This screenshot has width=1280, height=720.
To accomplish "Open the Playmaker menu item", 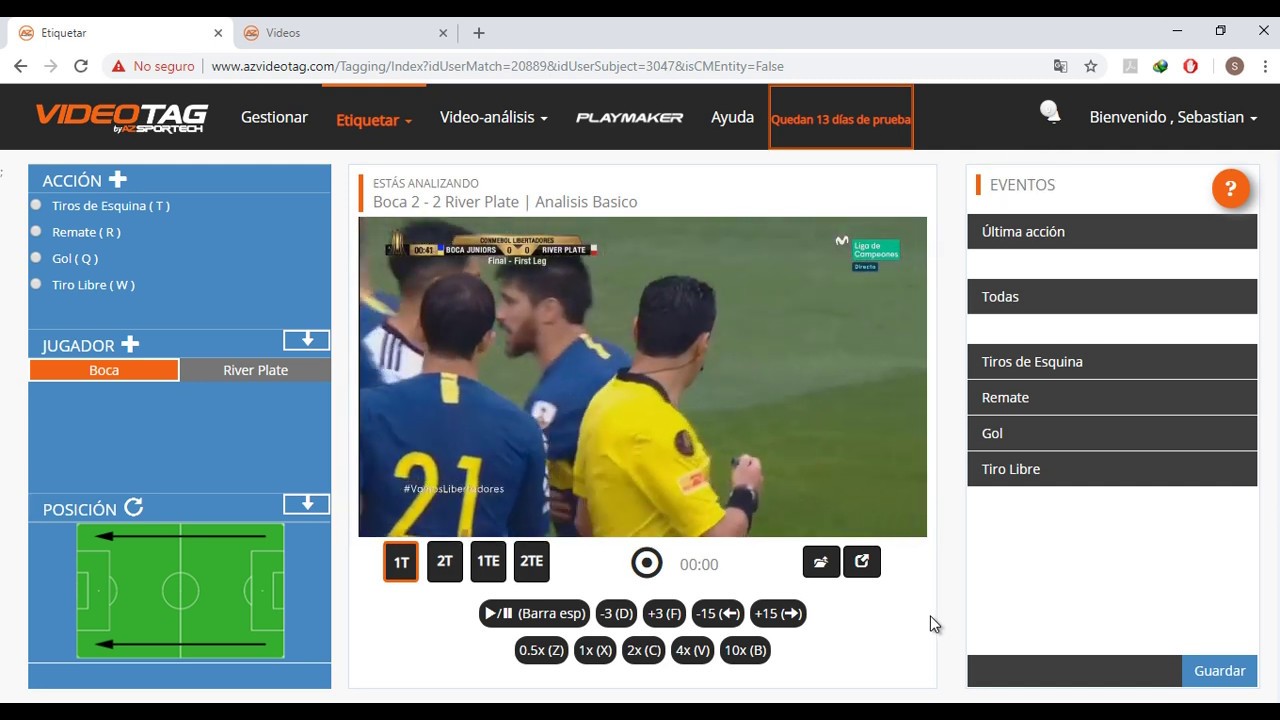I will point(630,117).
